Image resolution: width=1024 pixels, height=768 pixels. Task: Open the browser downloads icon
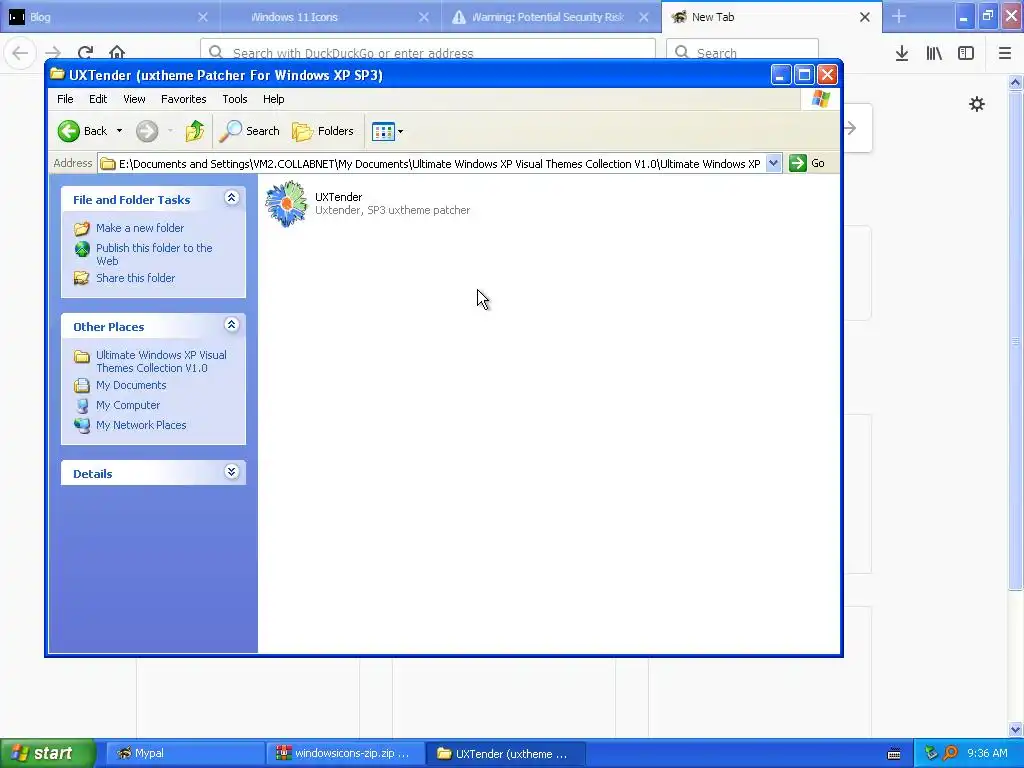coord(902,53)
